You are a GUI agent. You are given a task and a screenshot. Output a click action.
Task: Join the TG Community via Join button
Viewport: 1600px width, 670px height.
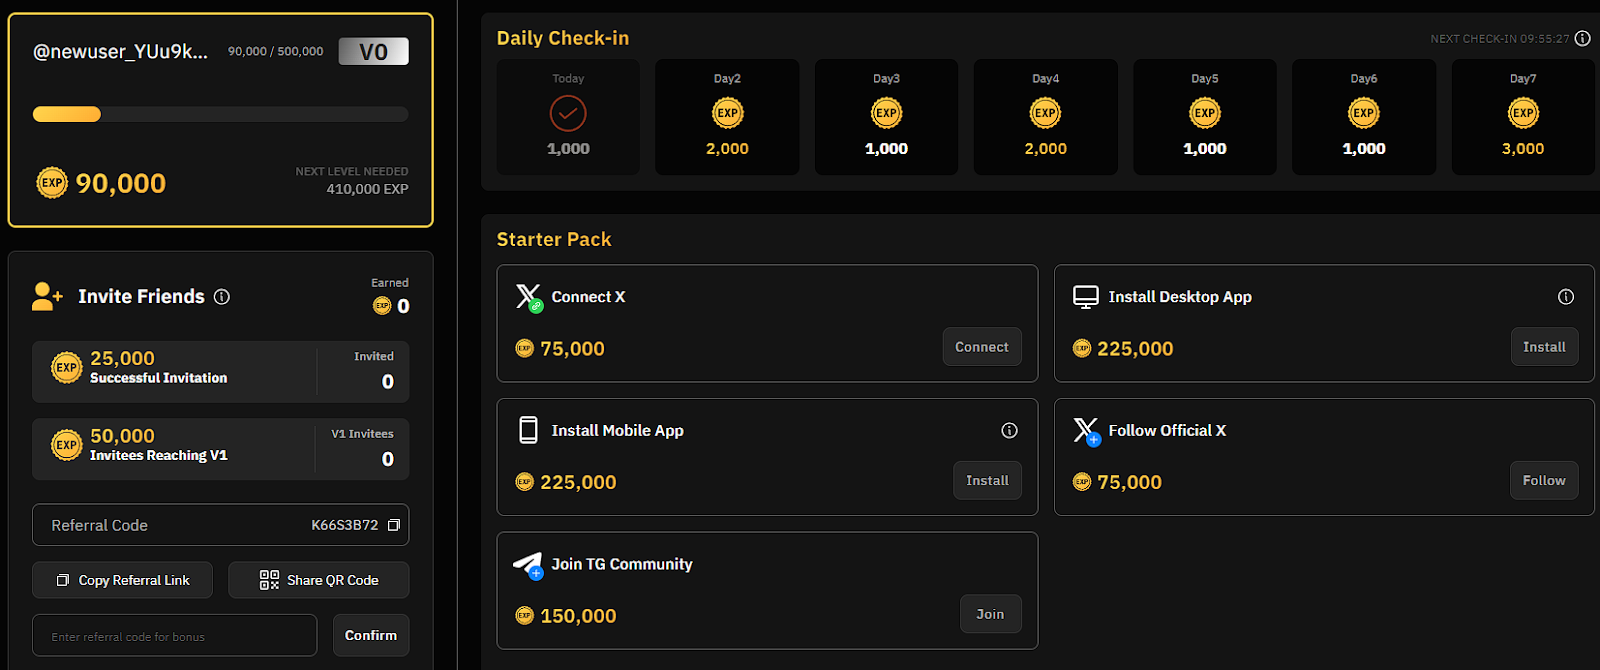[x=990, y=614]
